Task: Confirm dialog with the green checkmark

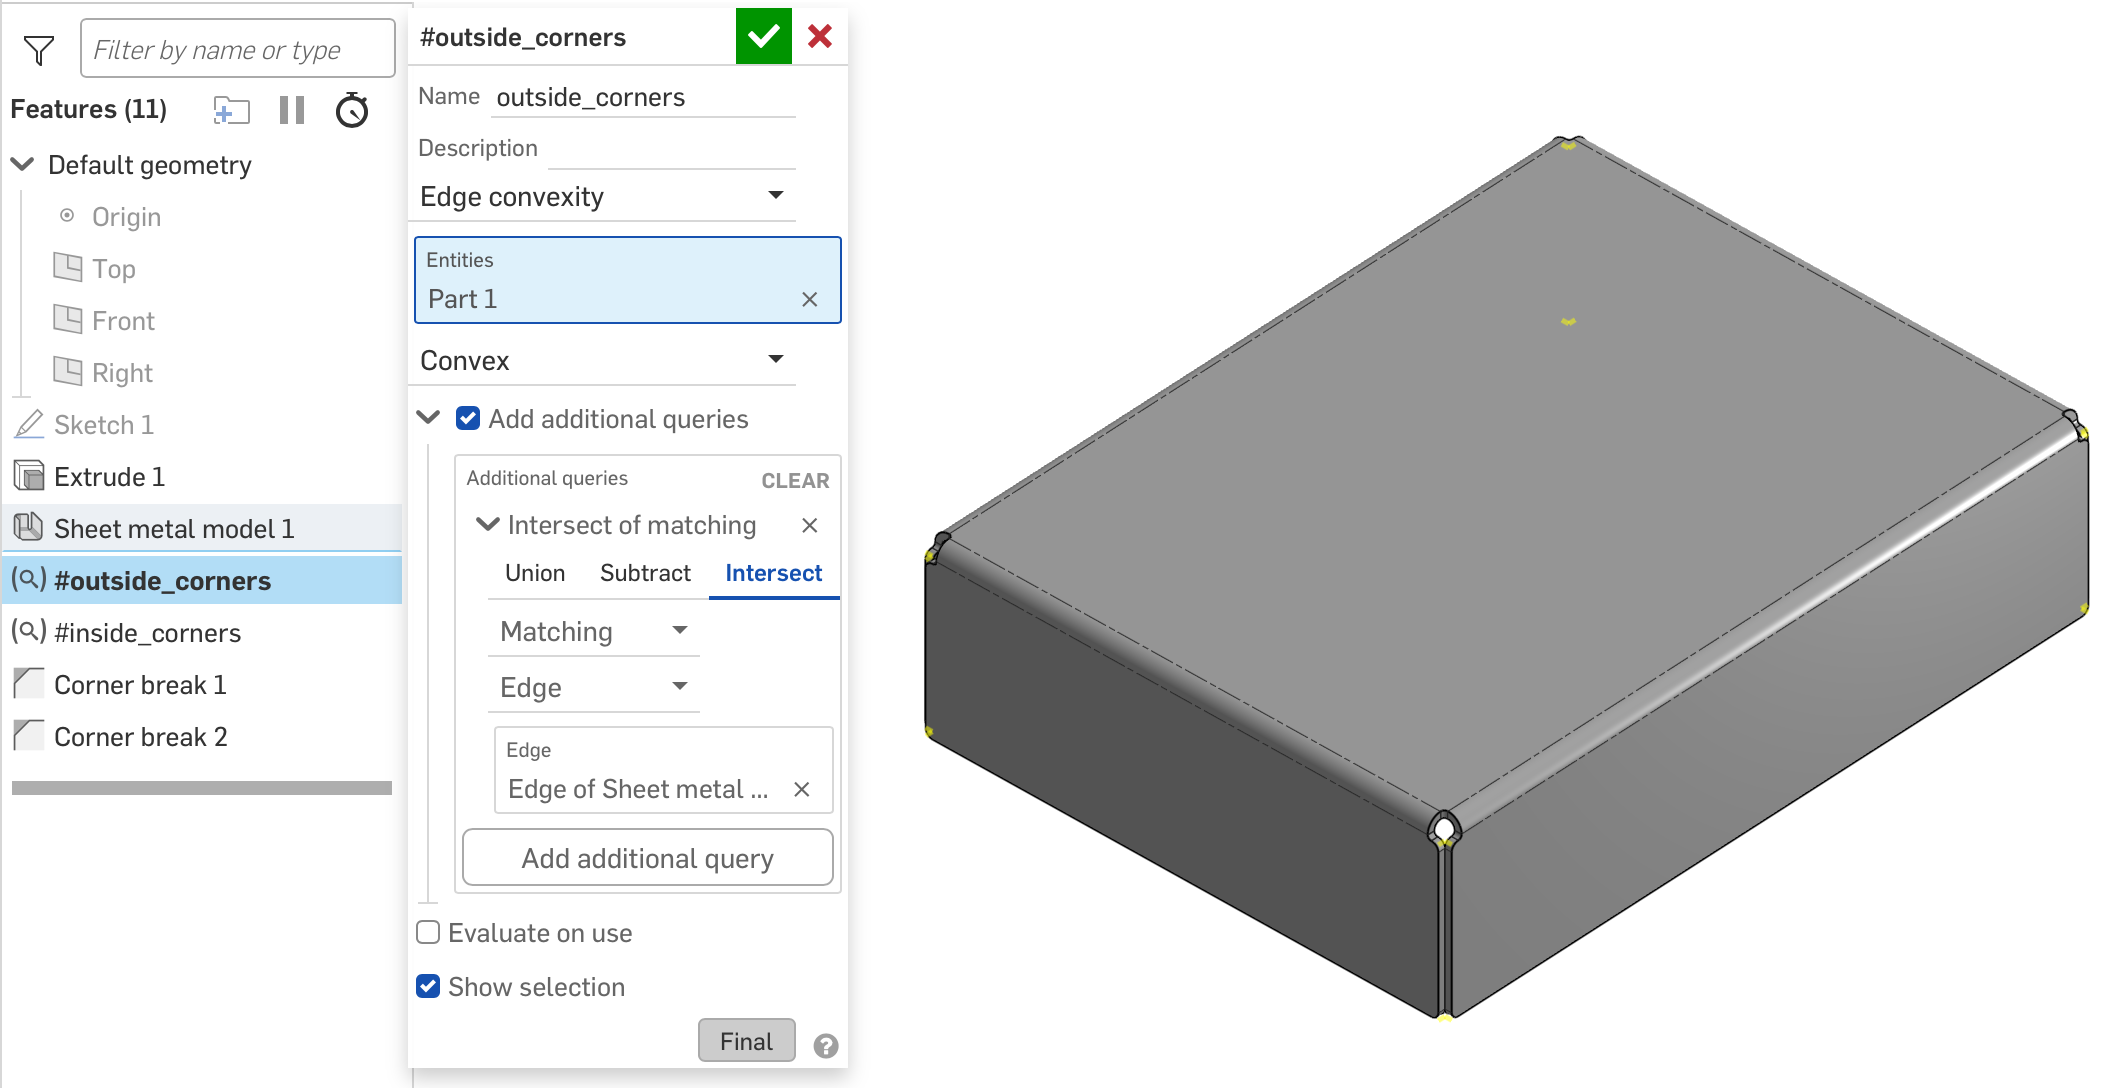Action: pyautogui.click(x=764, y=37)
